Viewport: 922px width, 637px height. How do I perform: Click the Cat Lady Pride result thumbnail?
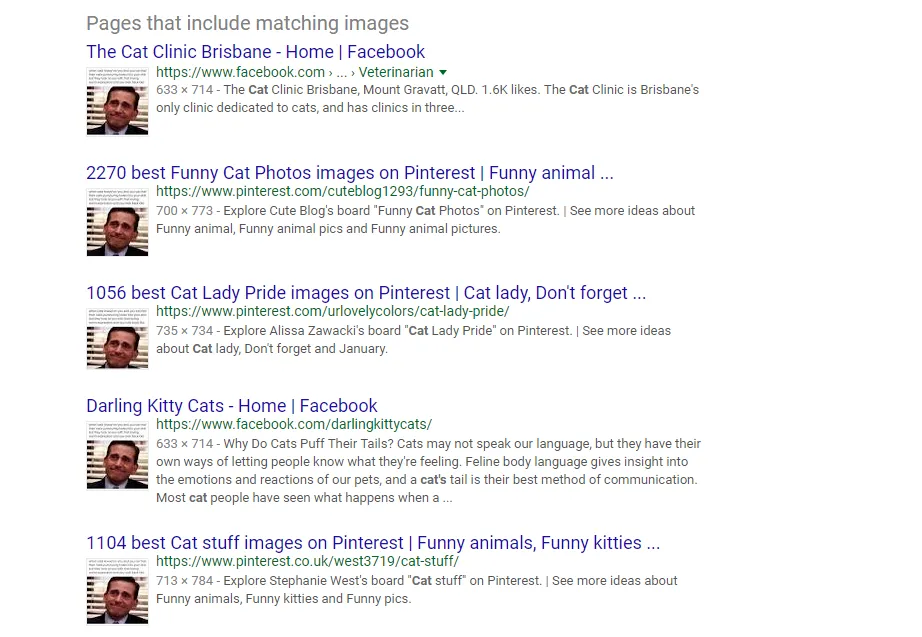coord(118,339)
